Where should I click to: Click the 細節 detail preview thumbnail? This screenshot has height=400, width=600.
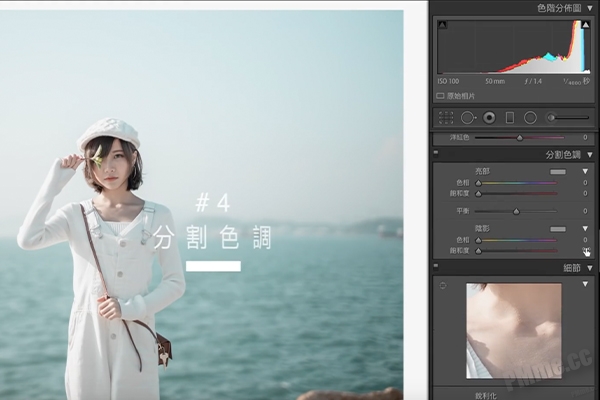pyautogui.click(x=514, y=331)
